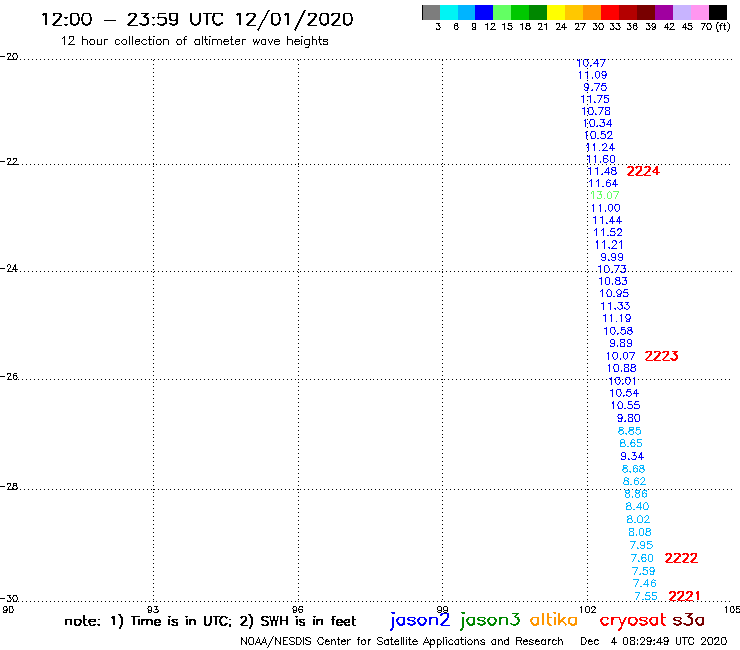Select the wave height value 10.78

(x=596, y=111)
